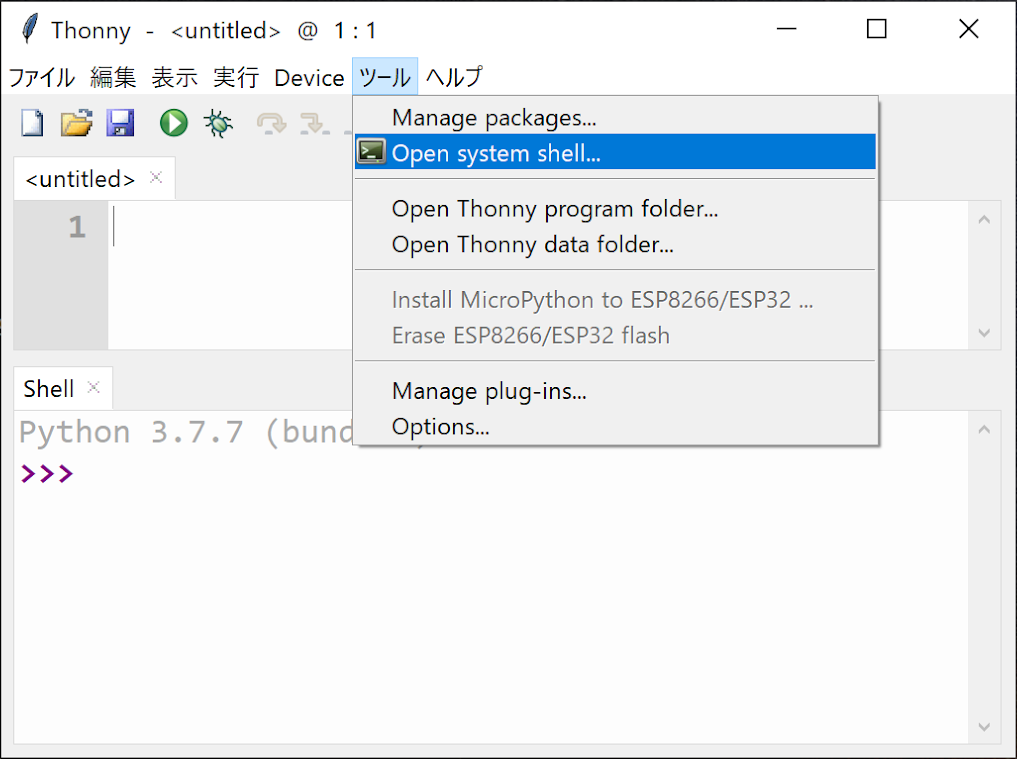The image size is (1017, 759).
Task: Open the 編集 menu
Action: 113,77
